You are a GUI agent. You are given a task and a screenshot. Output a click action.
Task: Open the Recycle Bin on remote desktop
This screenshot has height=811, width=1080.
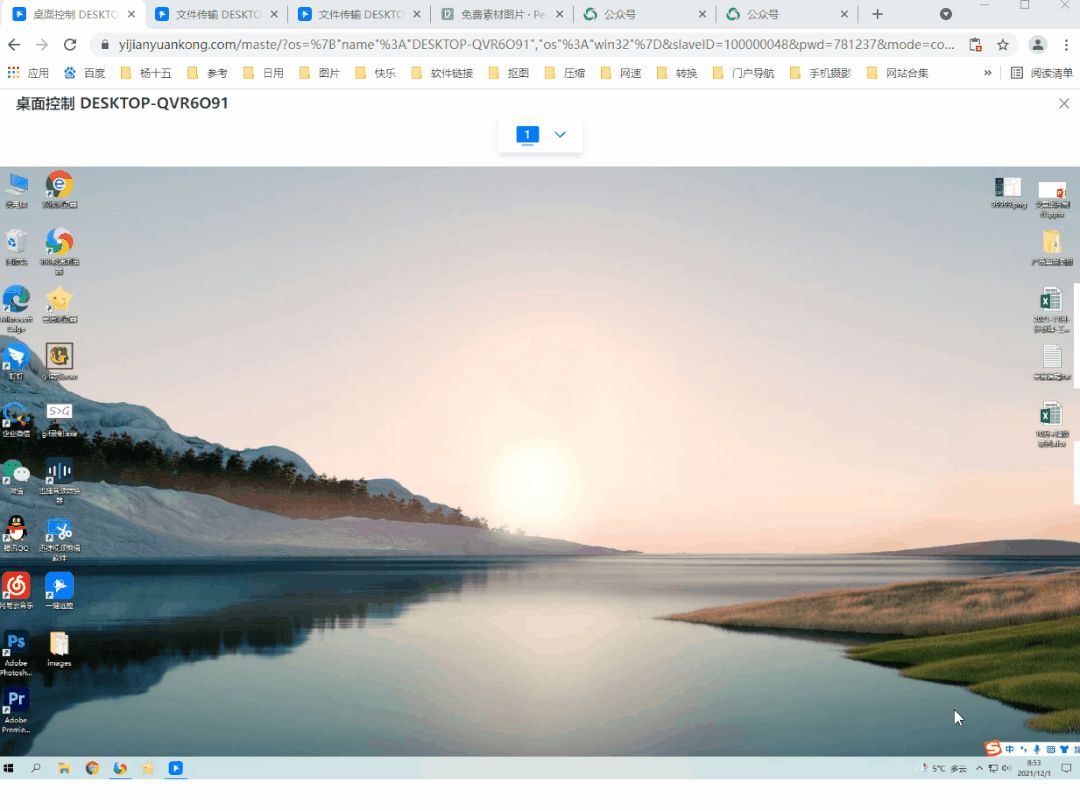click(16, 242)
